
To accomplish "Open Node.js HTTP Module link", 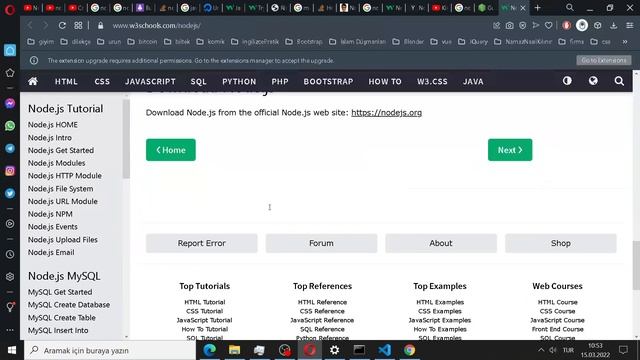I will pyautogui.click(x=64, y=176).
